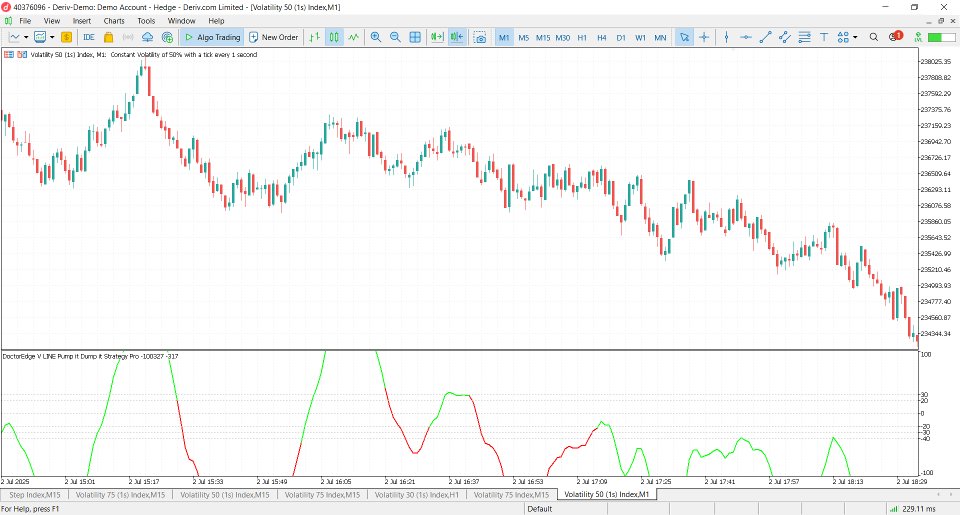Viewport: 960px width, 515px height.
Task: Draw a vertical line tool
Action: click(x=726, y=37)
